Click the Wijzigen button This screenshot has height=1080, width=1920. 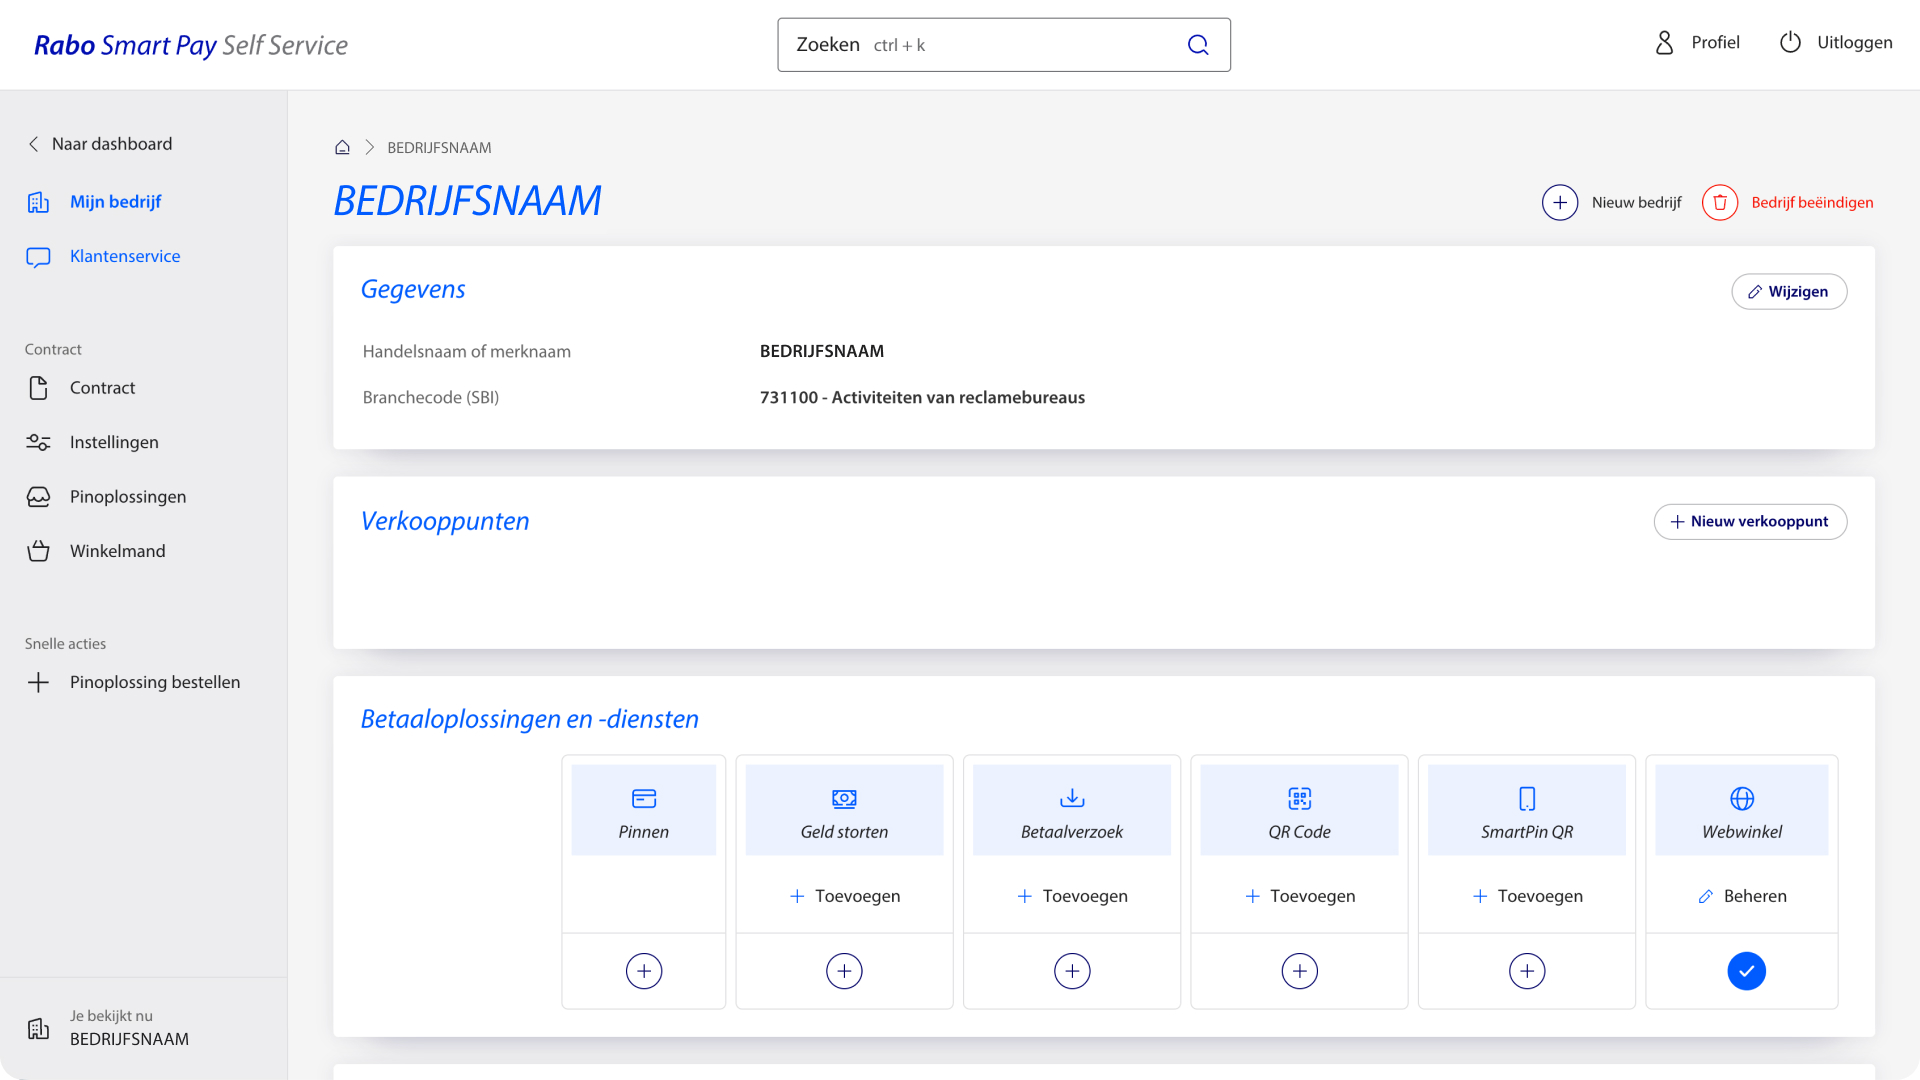pos(1788,292)
